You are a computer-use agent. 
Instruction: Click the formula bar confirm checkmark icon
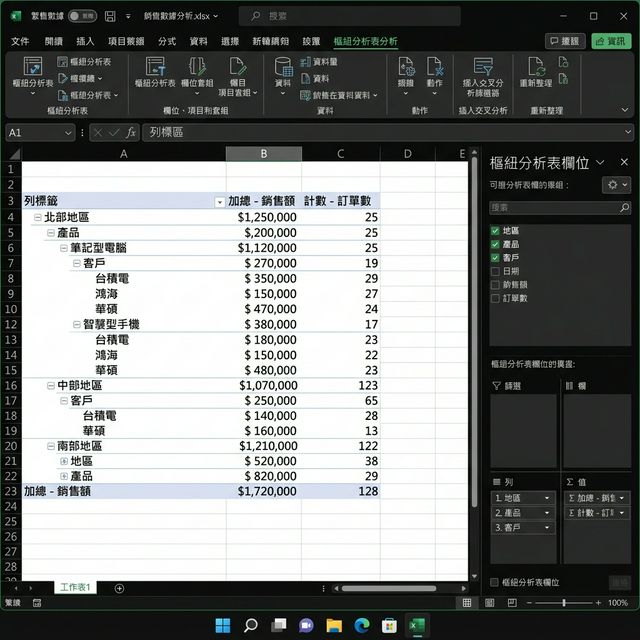point(114,133)
